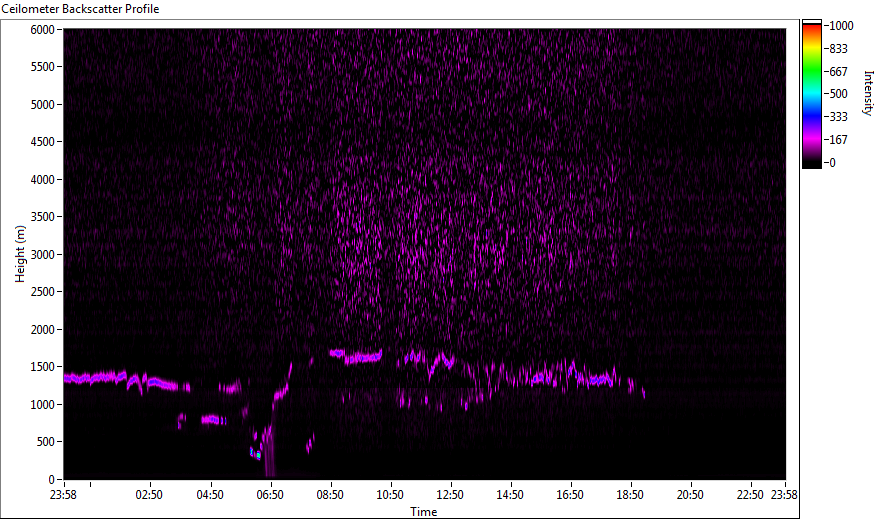Click the 2000 height axis value
878x519 pixels.
click(x=43, y=330)
